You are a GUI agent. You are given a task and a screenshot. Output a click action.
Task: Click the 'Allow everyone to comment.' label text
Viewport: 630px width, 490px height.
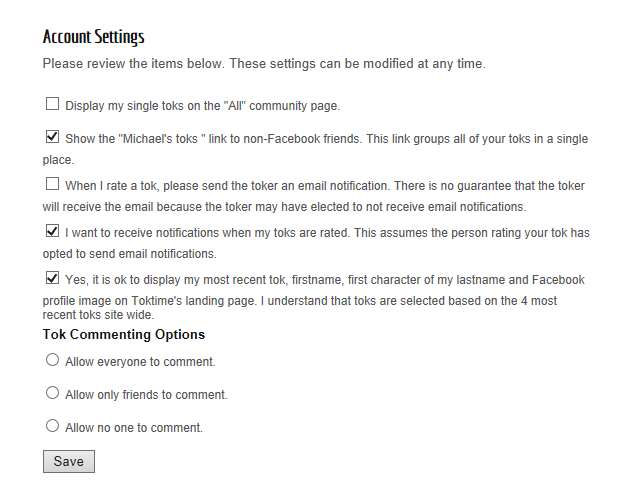pyautogui.click(x=140, y=361)
